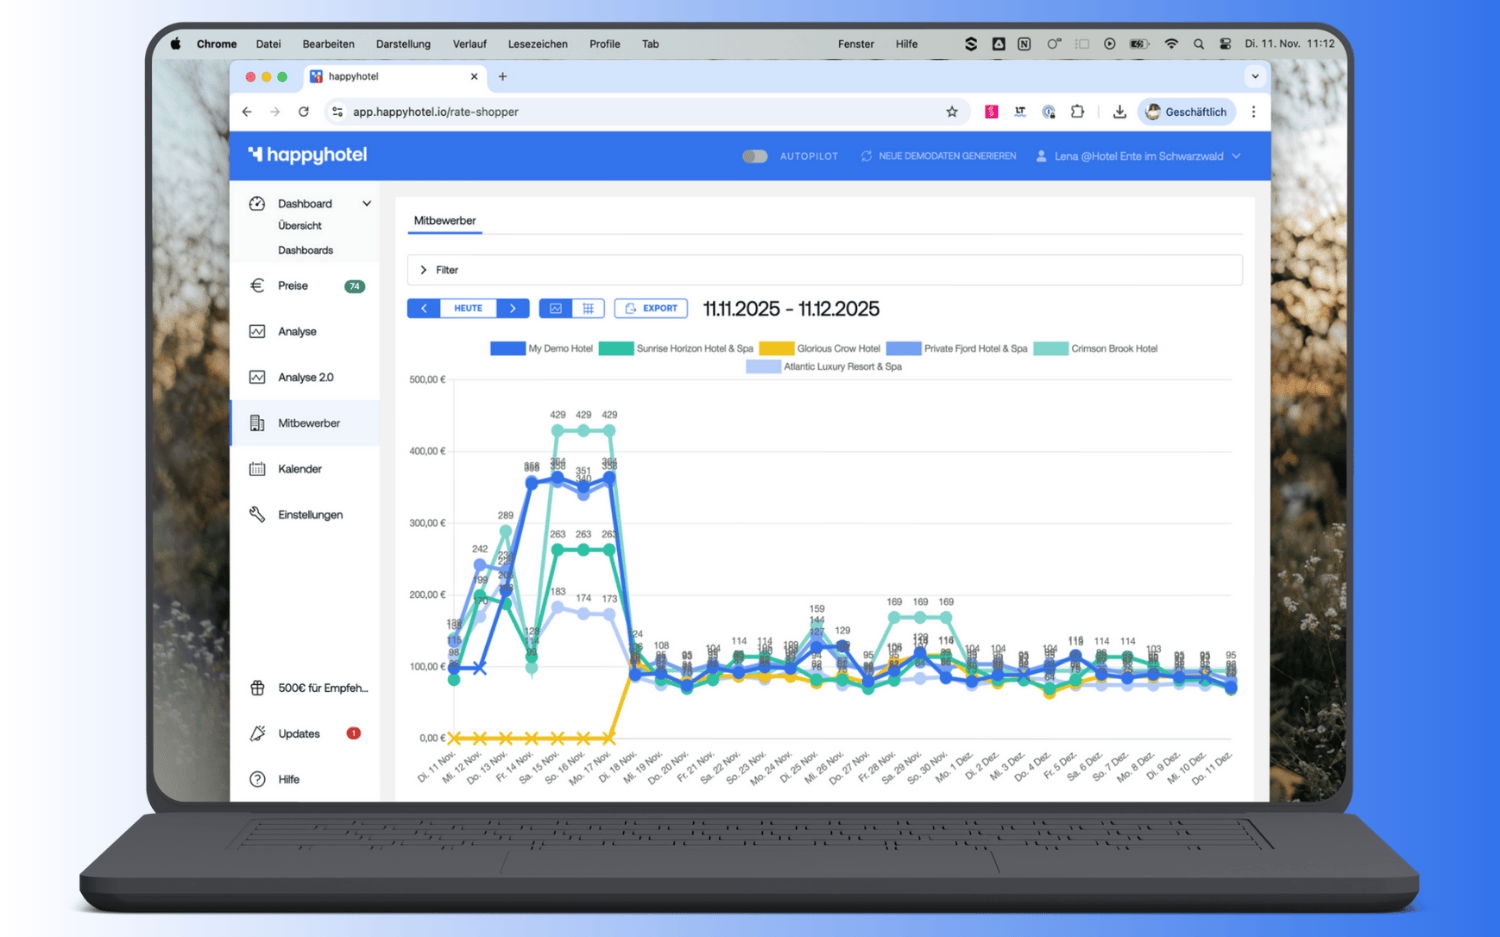This screenshot has width=1500, height=937.
Task: Click the EXPORT button
Action: [x=651, y=308]
